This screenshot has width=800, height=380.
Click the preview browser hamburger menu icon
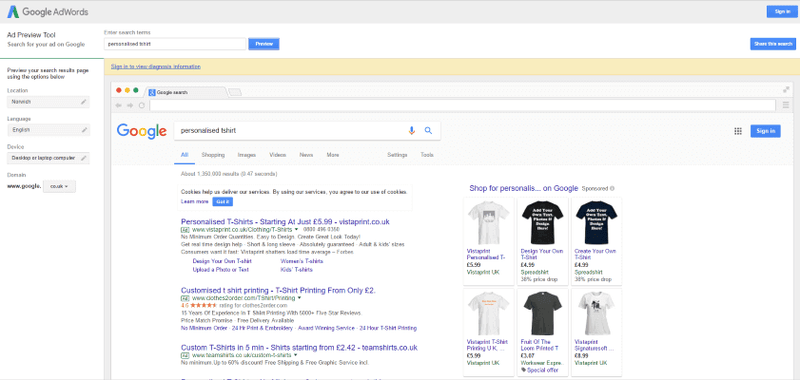pyautogui.click(x=786, y=105)
